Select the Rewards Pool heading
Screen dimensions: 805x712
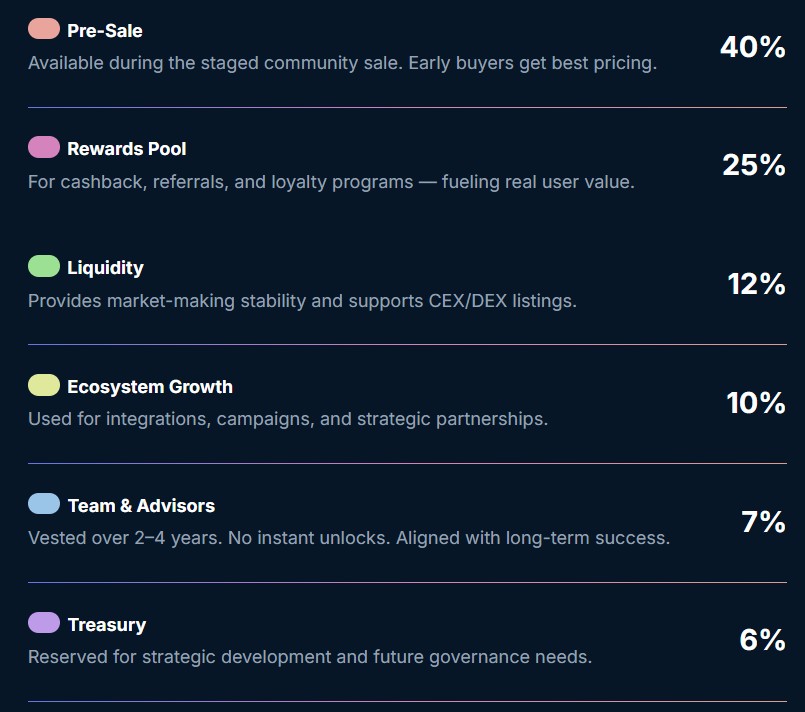pyautogui.click(x=127, y=149)
